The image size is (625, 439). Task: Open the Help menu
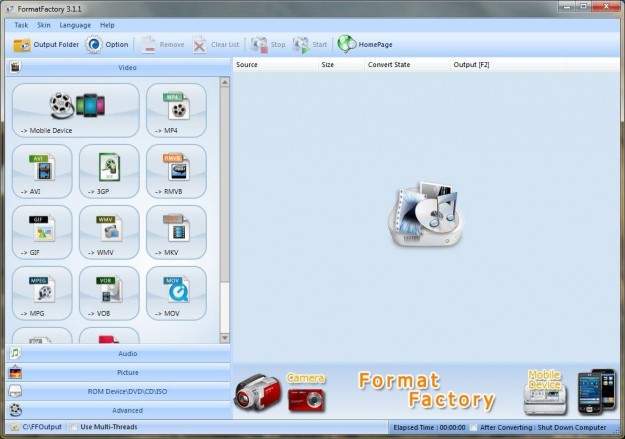pos(107,25)
